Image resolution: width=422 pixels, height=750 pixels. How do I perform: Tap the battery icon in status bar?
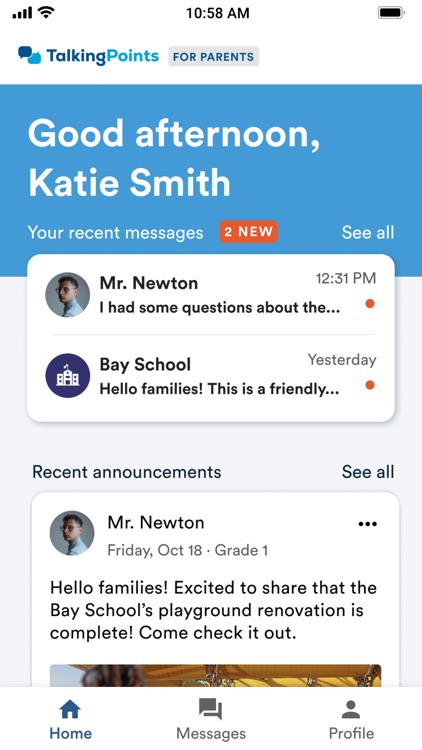392,13
